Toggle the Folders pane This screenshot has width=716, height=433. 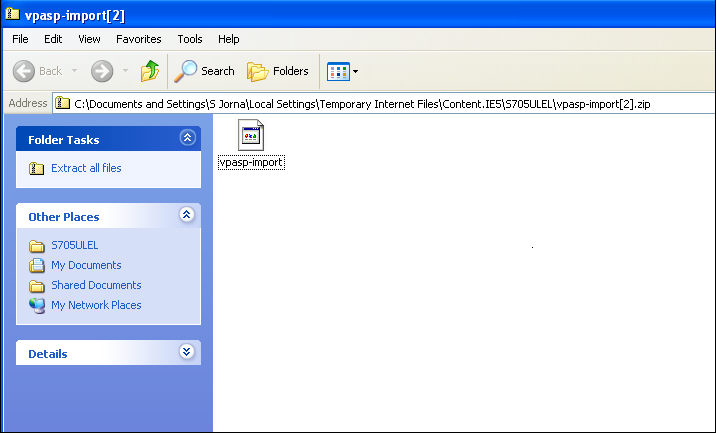pyautogui.click(x=278, y=71)
